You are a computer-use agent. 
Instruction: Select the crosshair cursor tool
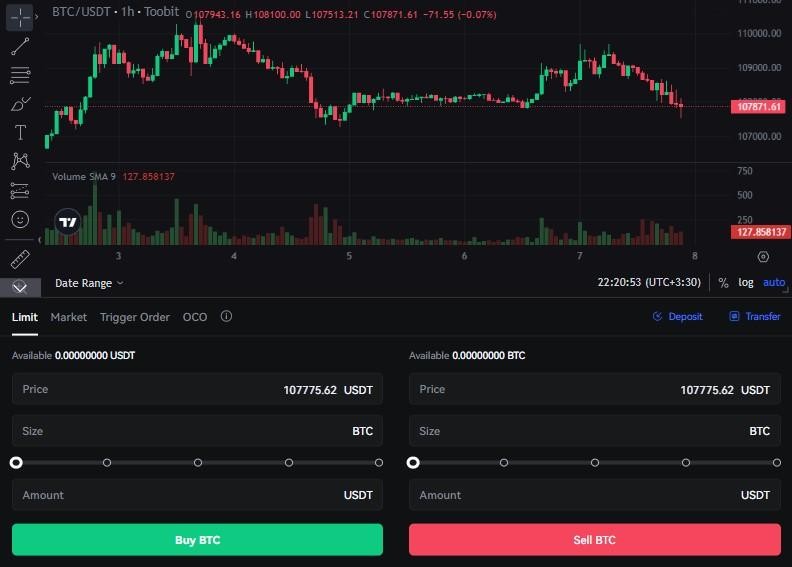tap(20, 17)
